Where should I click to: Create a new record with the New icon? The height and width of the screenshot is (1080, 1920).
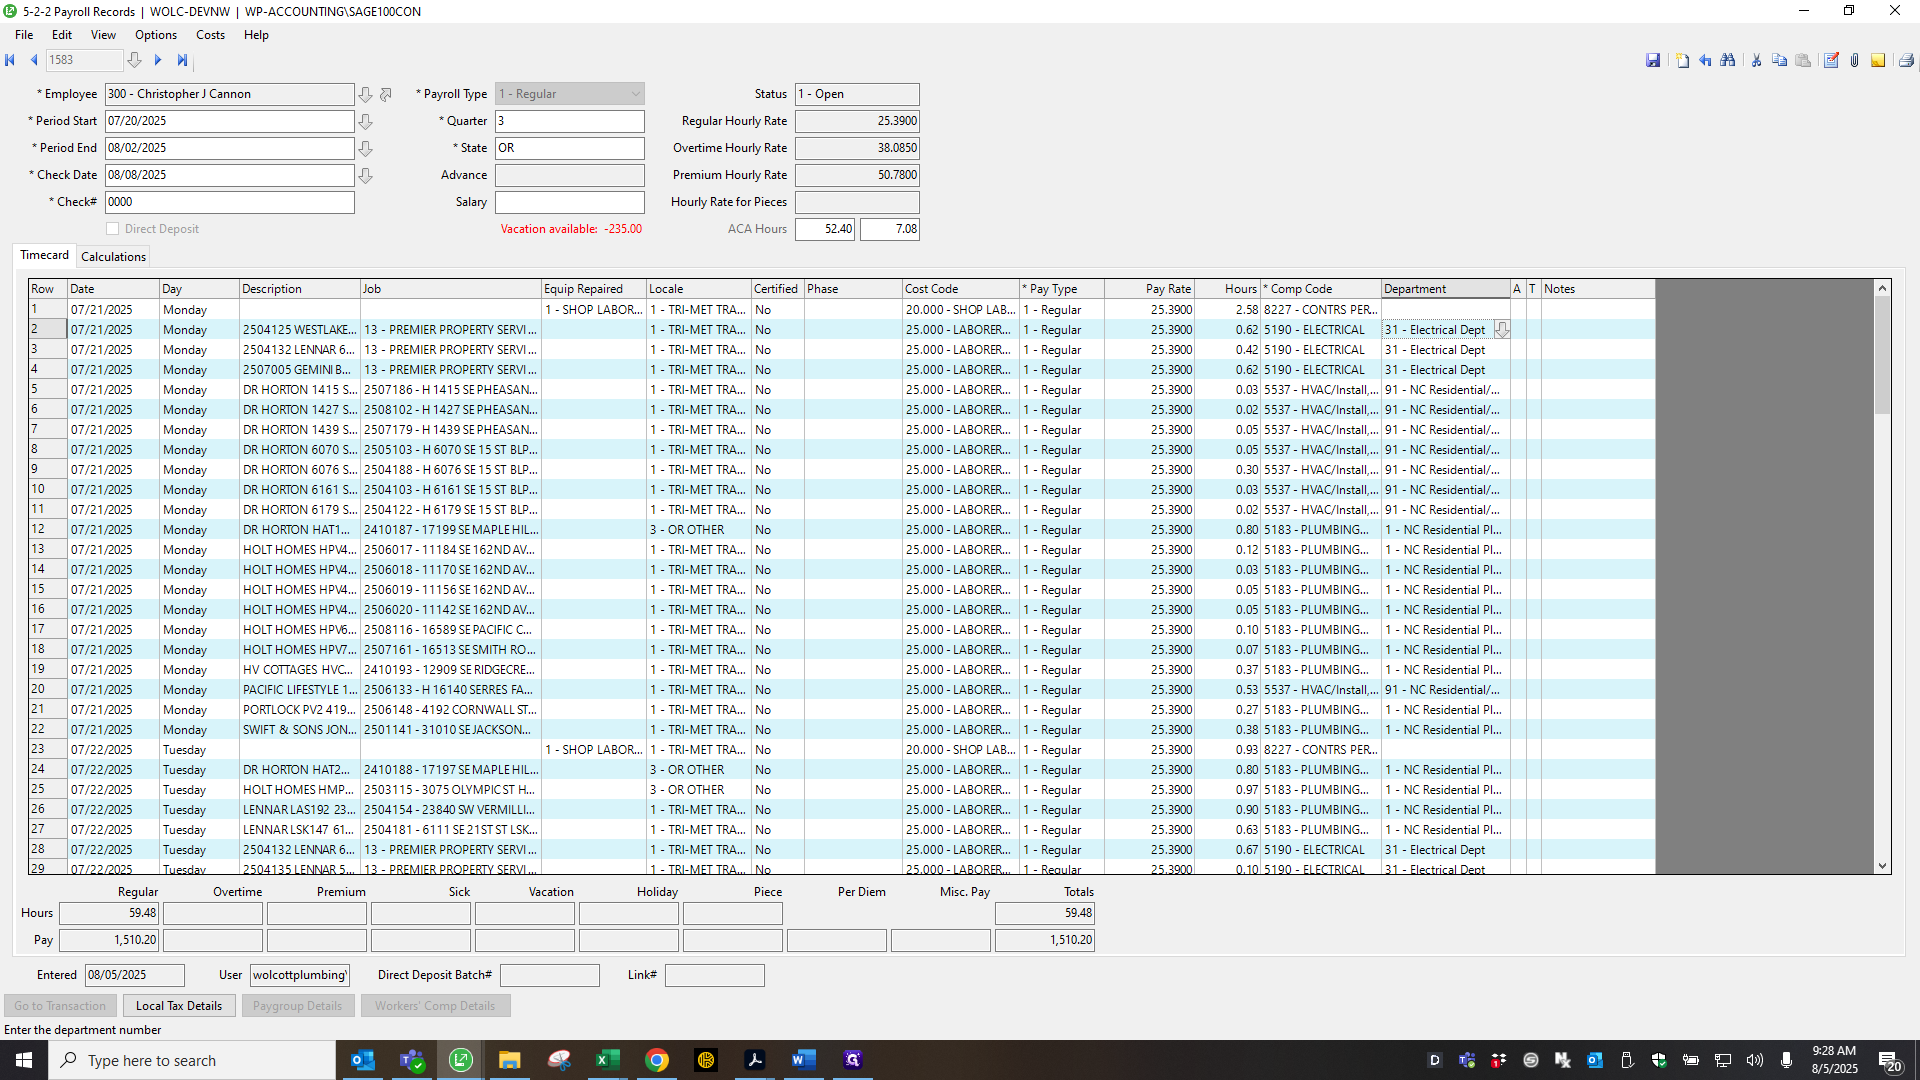(1682, 61)
